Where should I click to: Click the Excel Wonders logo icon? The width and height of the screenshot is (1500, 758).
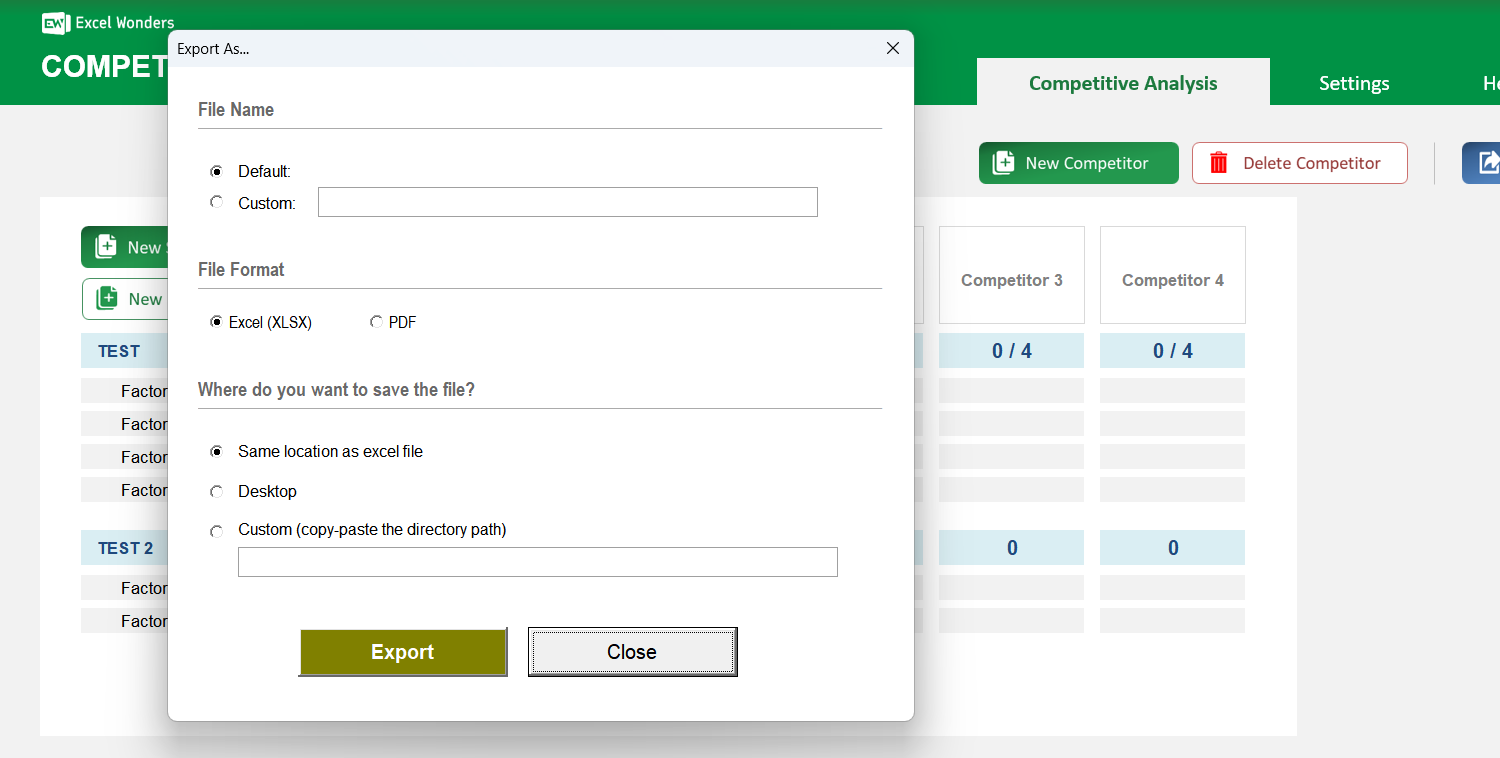[x=55, y=22]
